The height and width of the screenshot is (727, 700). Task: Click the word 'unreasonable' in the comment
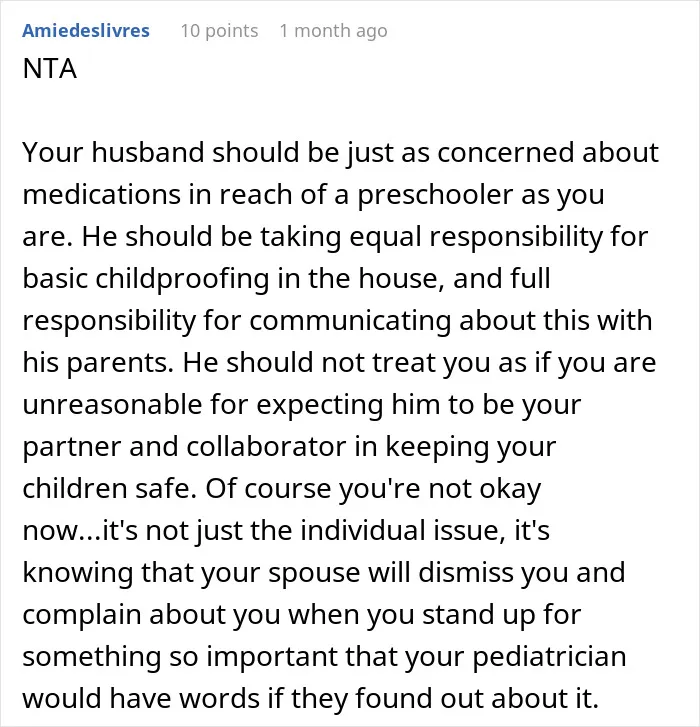click(x=112, y=404)
